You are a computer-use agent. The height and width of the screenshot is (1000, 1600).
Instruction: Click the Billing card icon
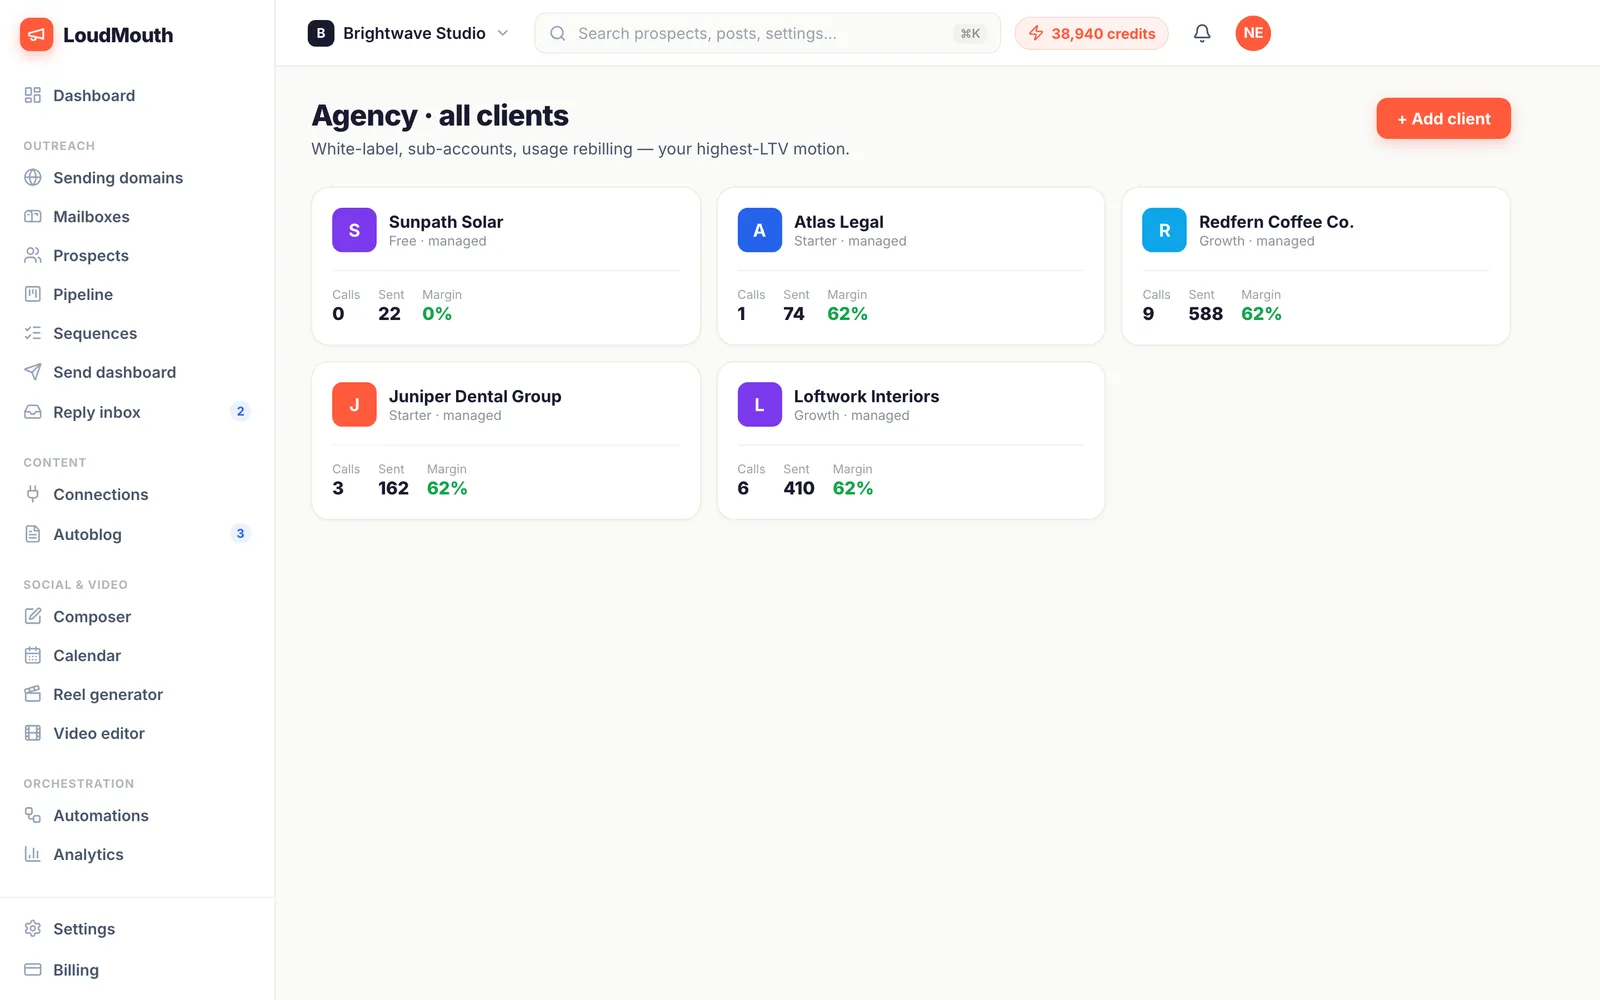pos(33,970)
